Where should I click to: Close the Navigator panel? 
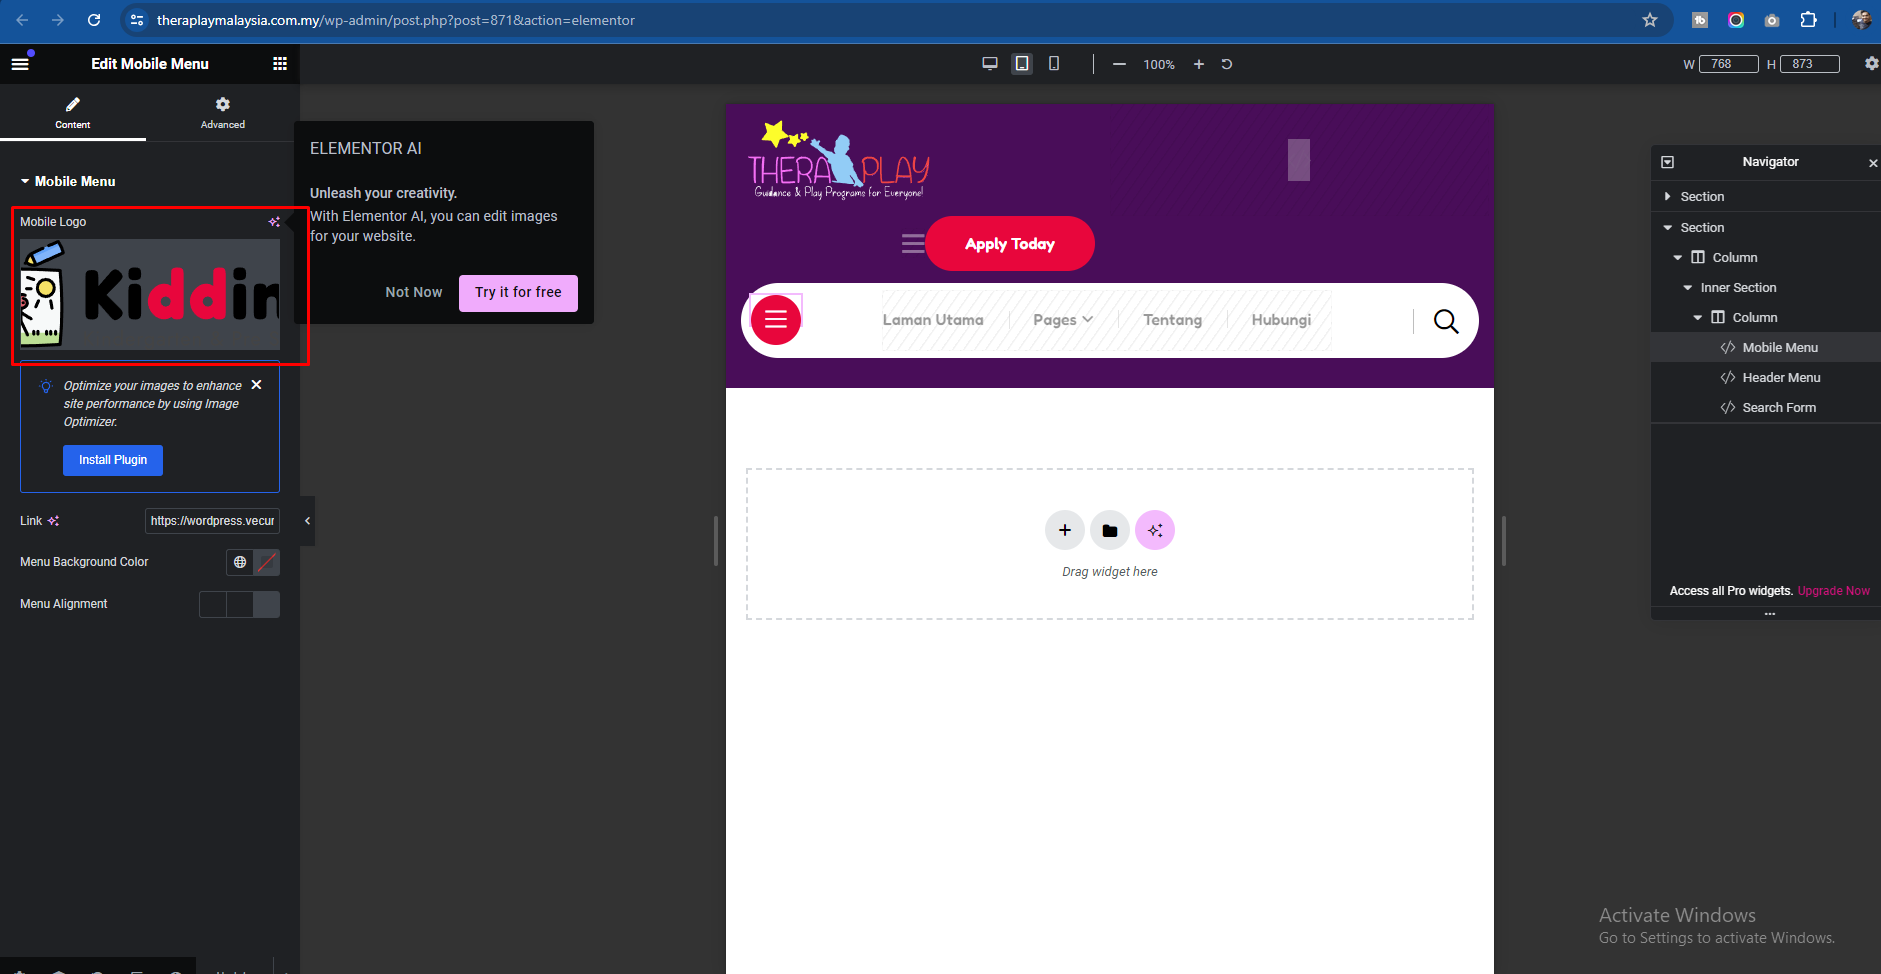1873,163
